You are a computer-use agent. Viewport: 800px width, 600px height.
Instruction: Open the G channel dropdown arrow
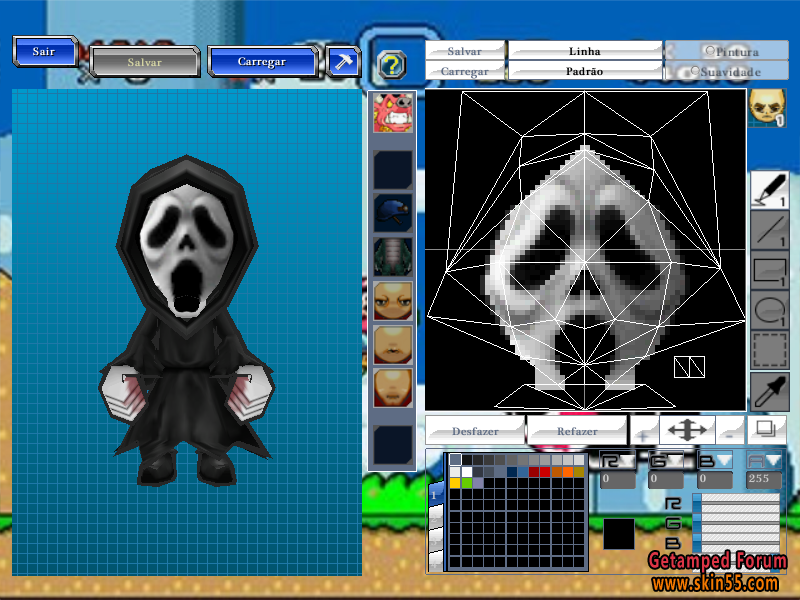pyautogui.click(x=676, y=461)
